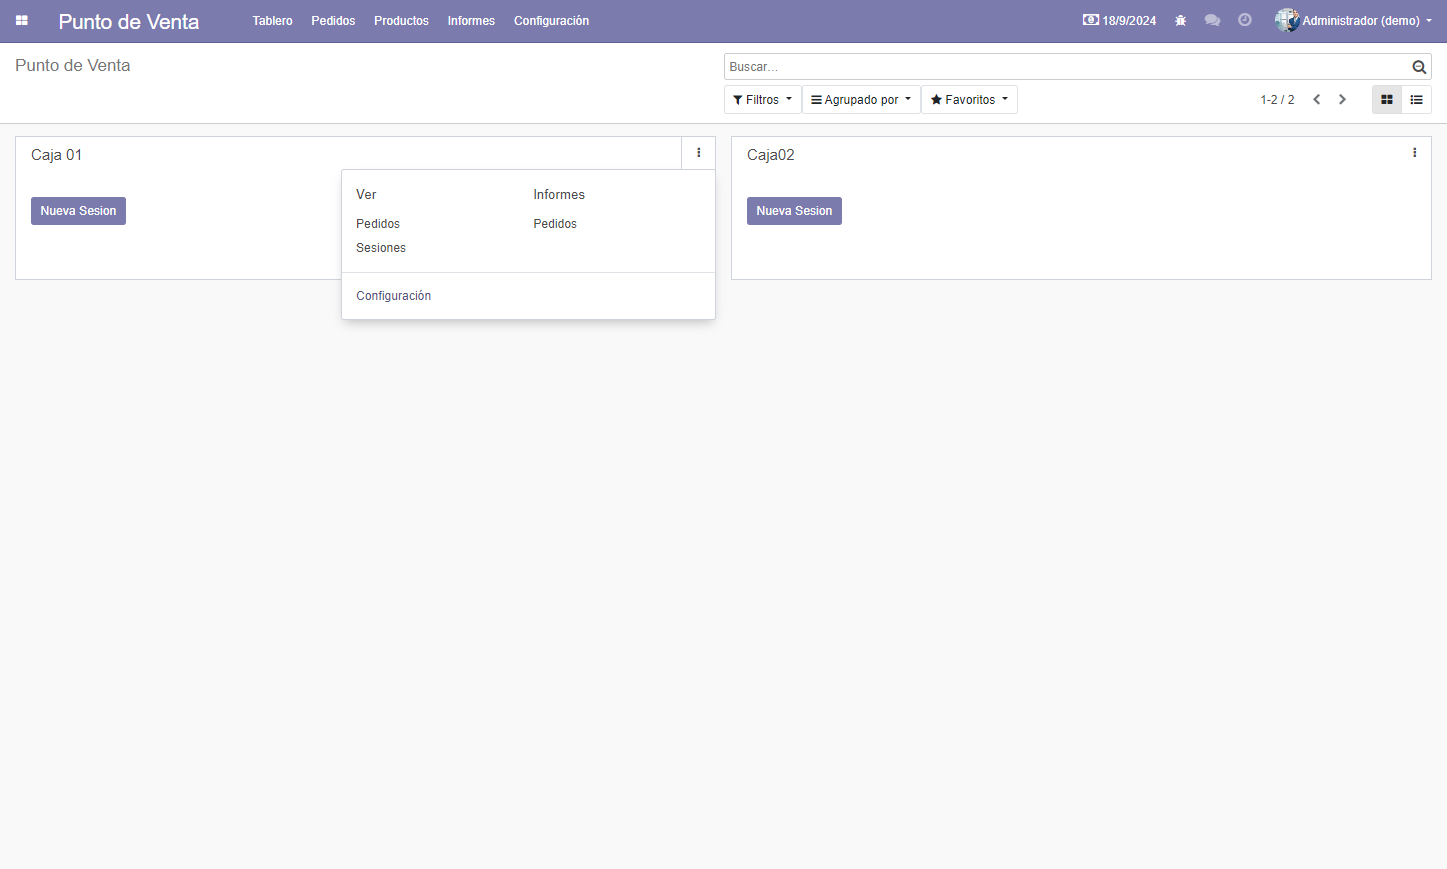
Task: Click the debug bug icon
Action: tap(1180, 20)
